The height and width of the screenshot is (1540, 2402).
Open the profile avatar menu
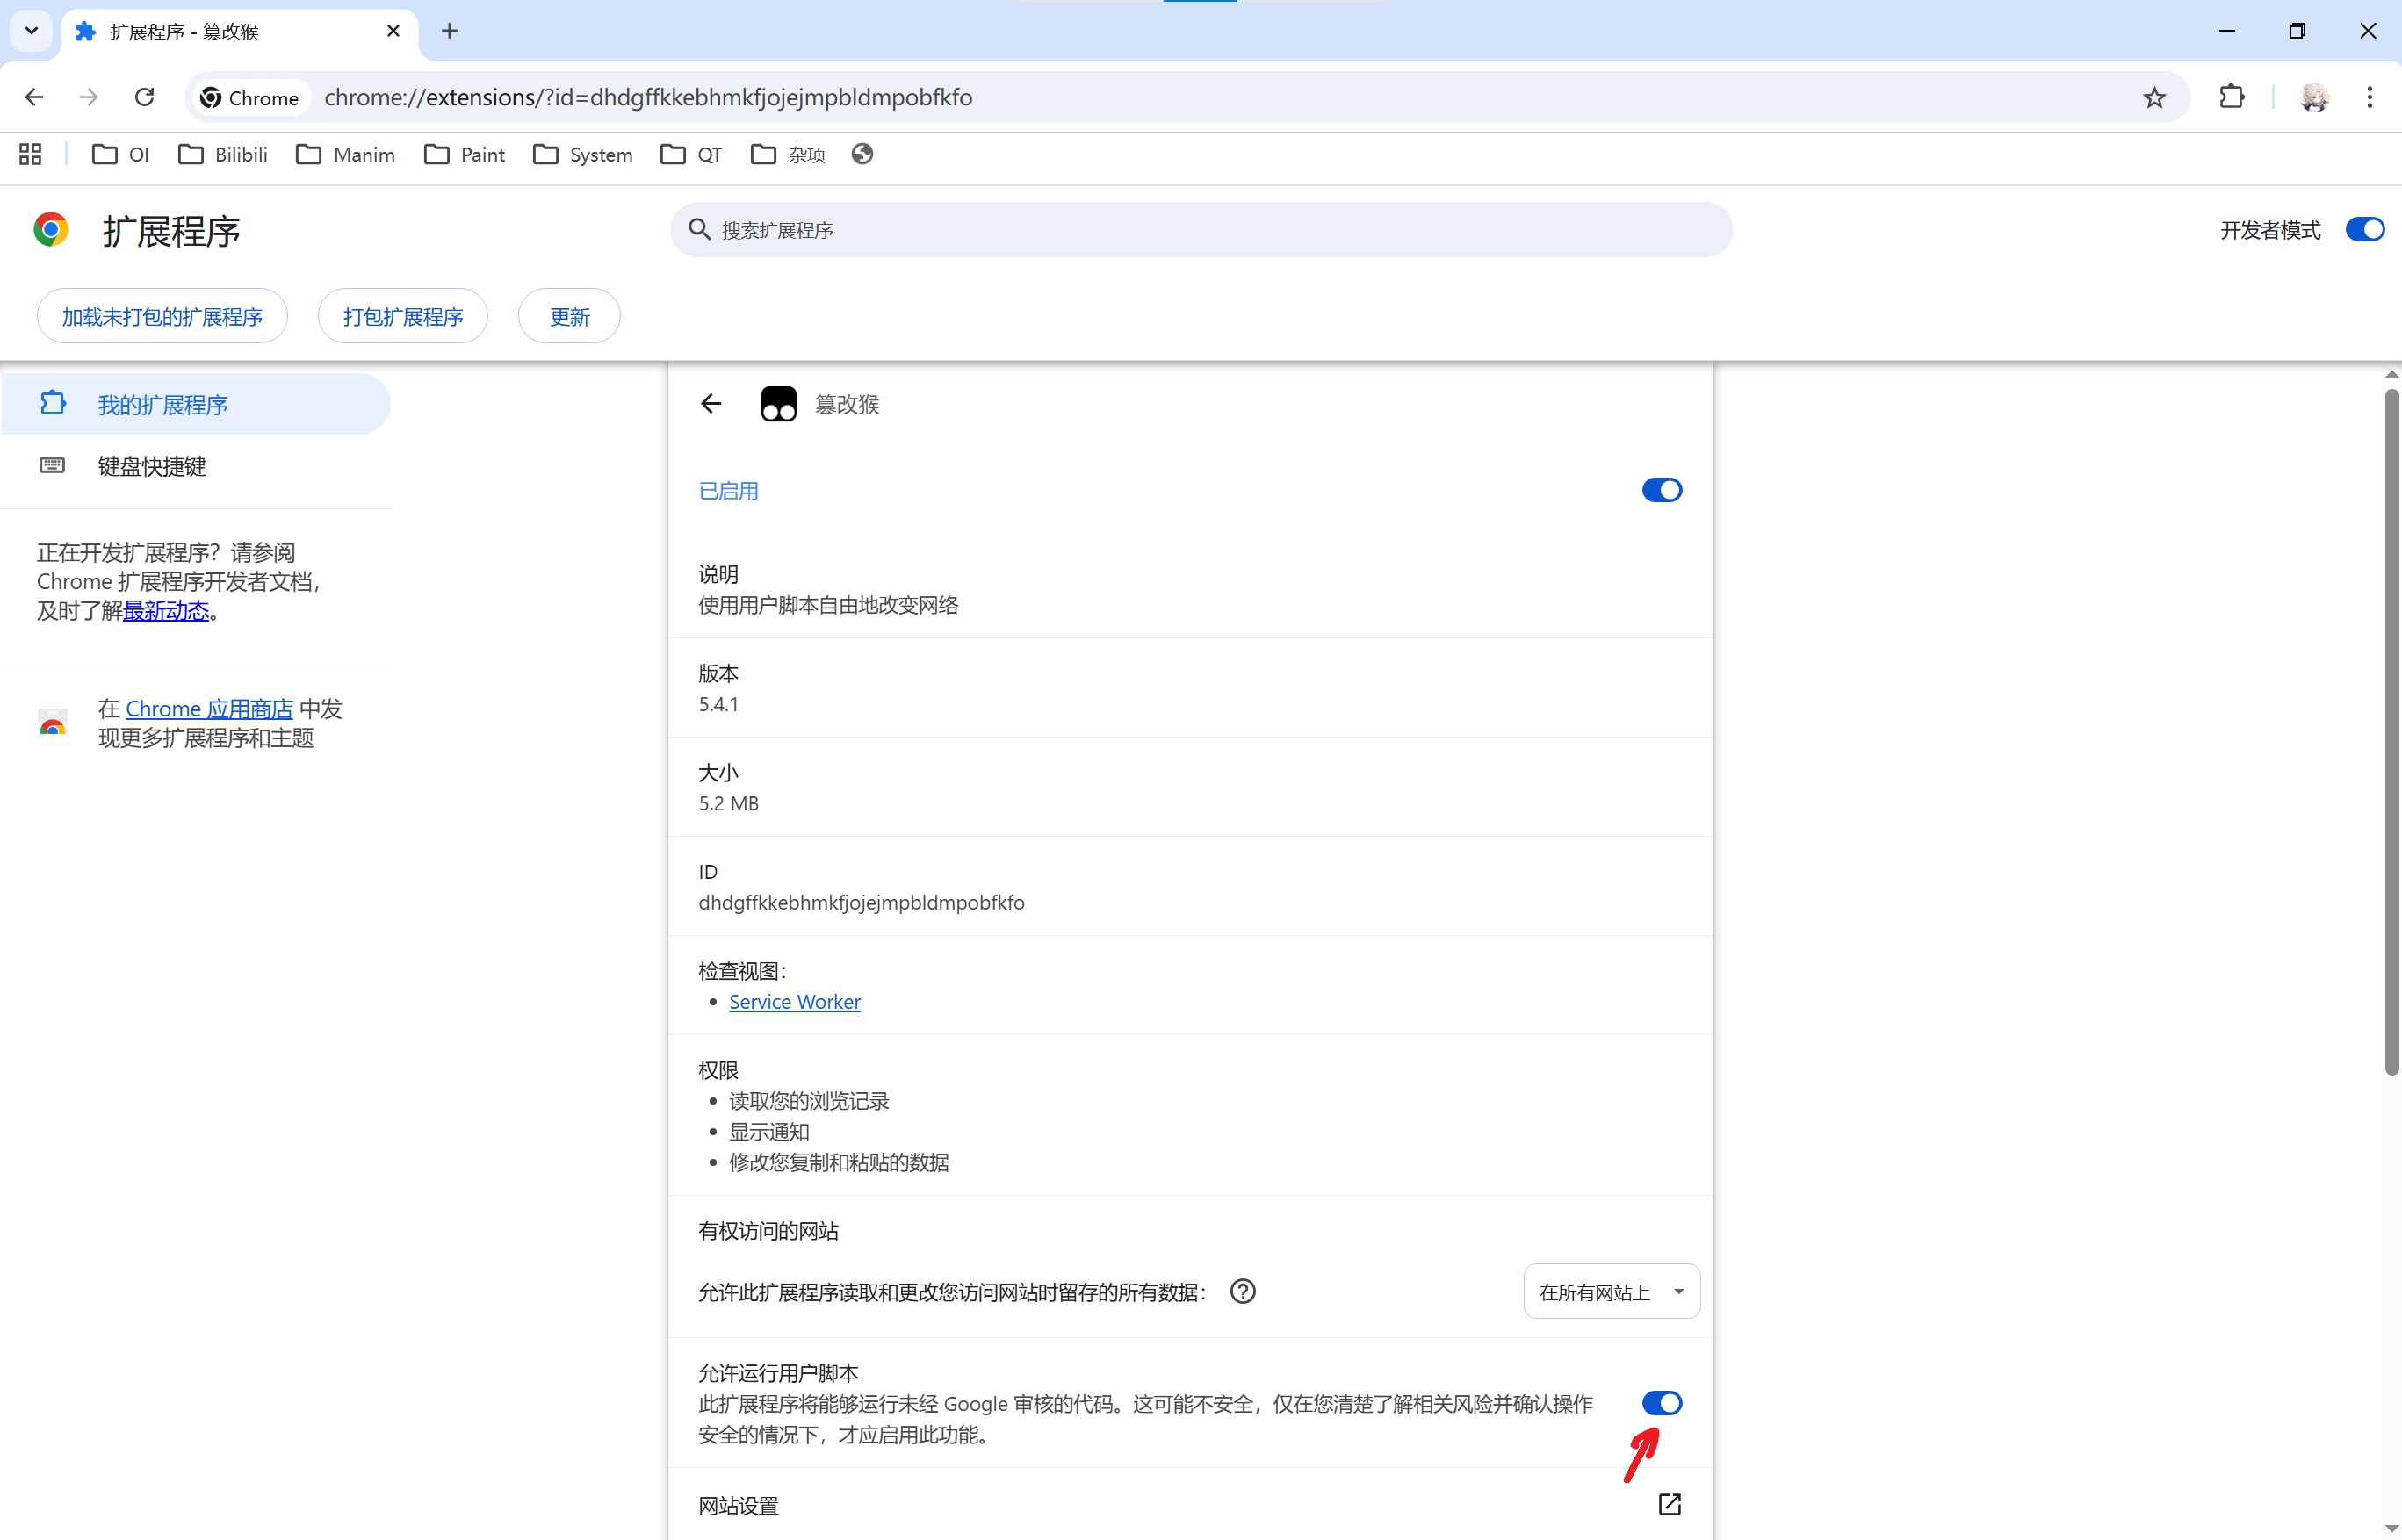2315,97
